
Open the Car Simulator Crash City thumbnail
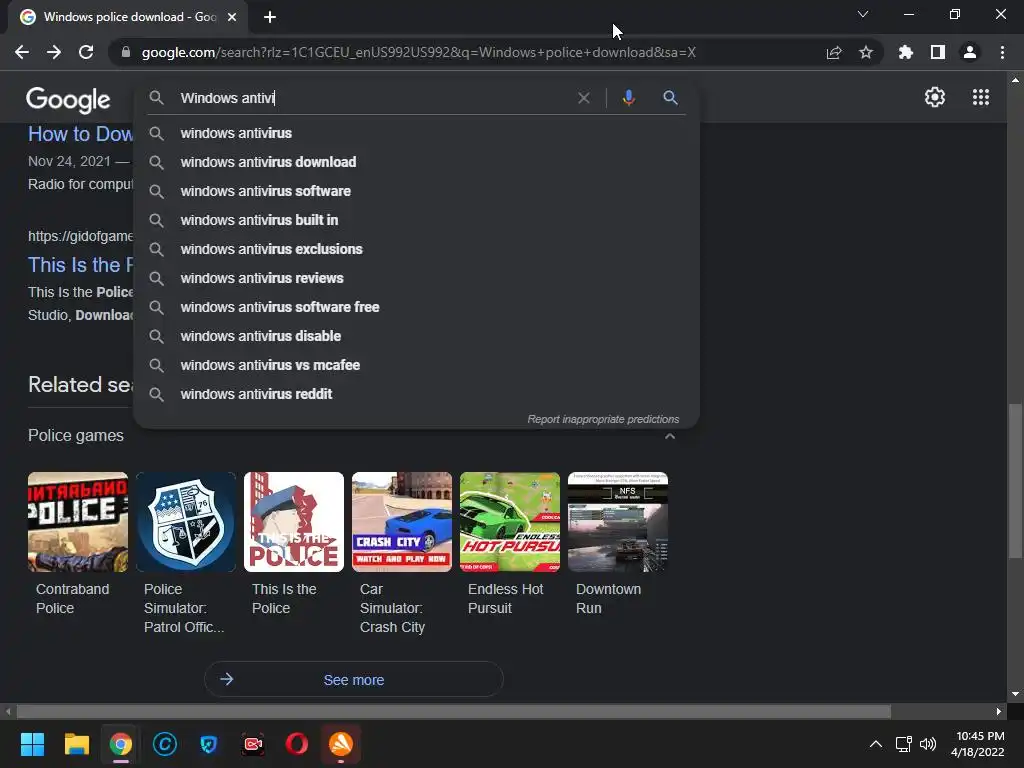(402, 522)
